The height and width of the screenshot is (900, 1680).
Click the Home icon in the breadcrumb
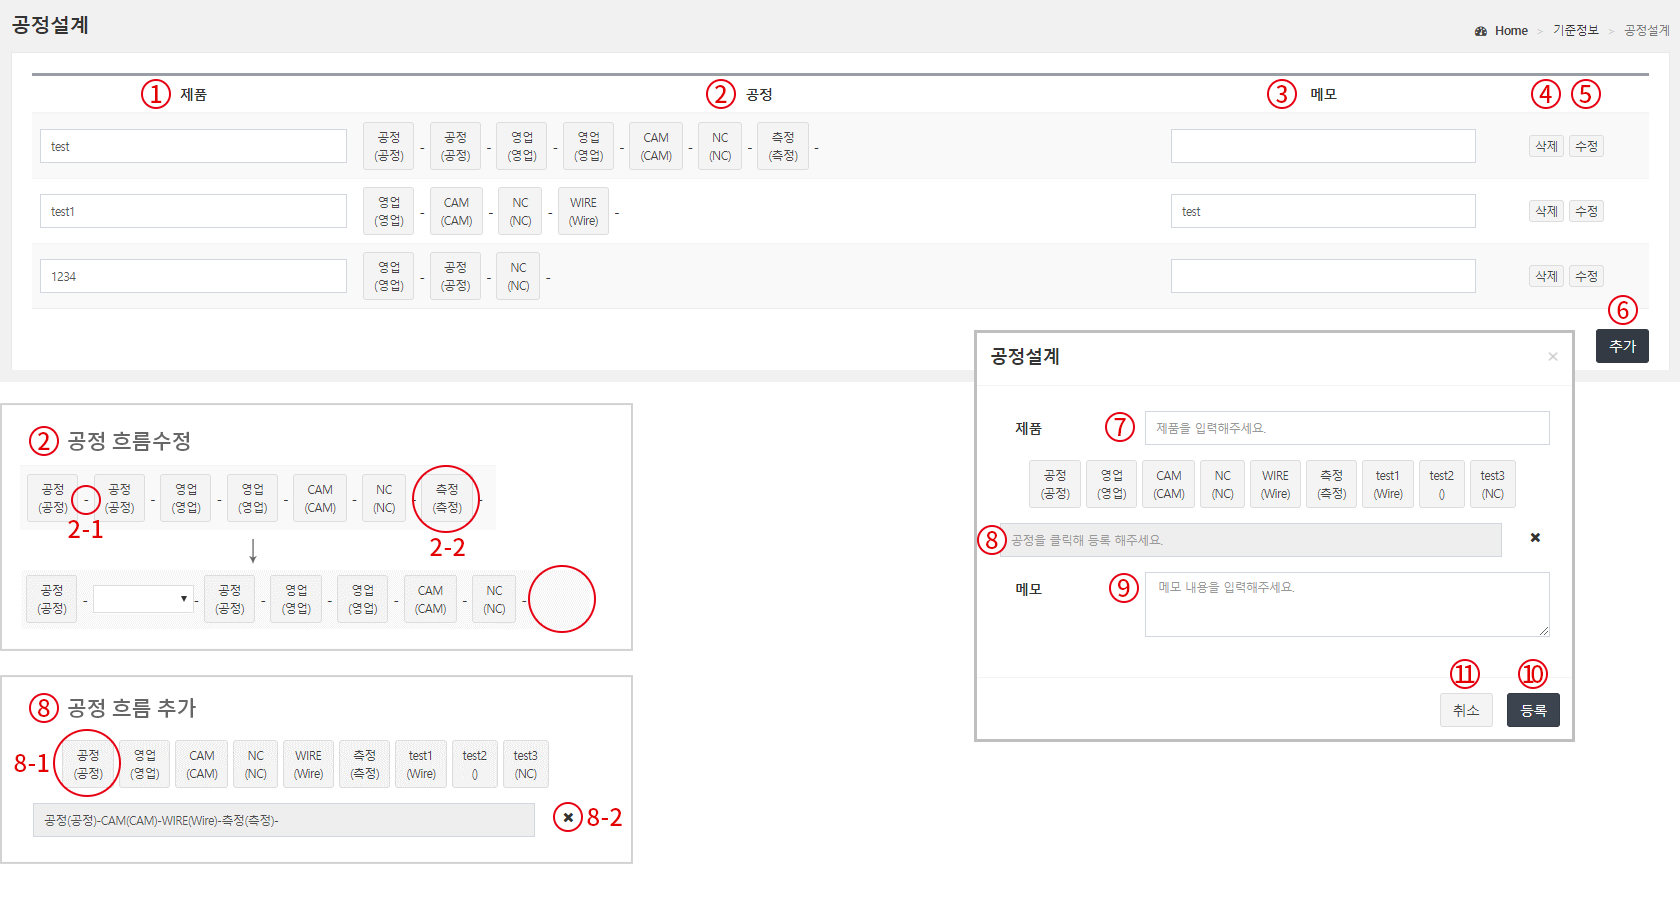(x=1481, y=31)
